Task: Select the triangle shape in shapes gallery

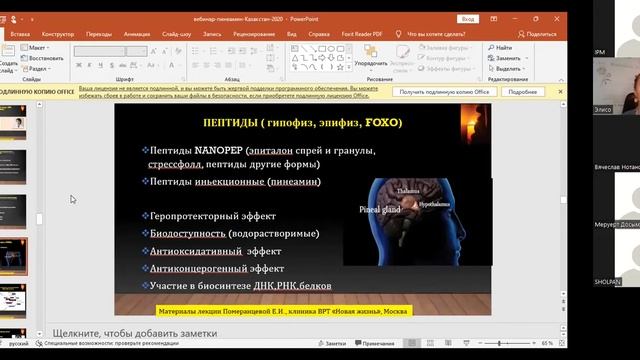Action: pos(295,58)
